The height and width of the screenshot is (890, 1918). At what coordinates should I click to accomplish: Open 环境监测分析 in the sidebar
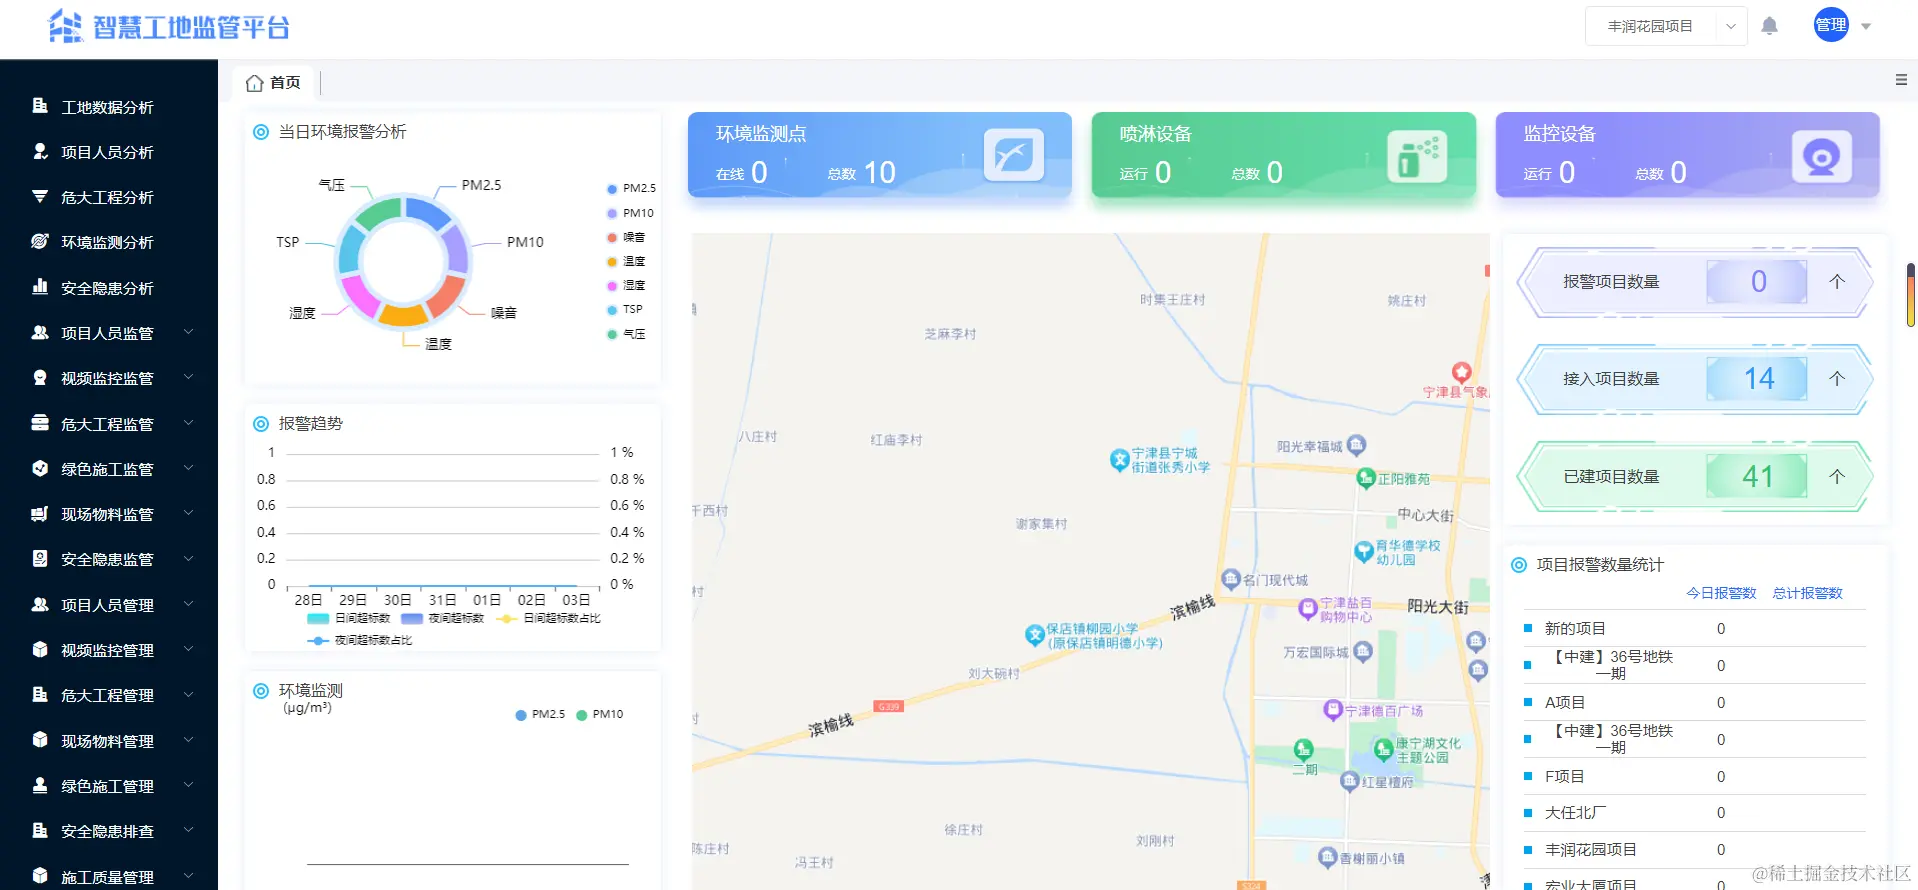(x=109, y=242)
